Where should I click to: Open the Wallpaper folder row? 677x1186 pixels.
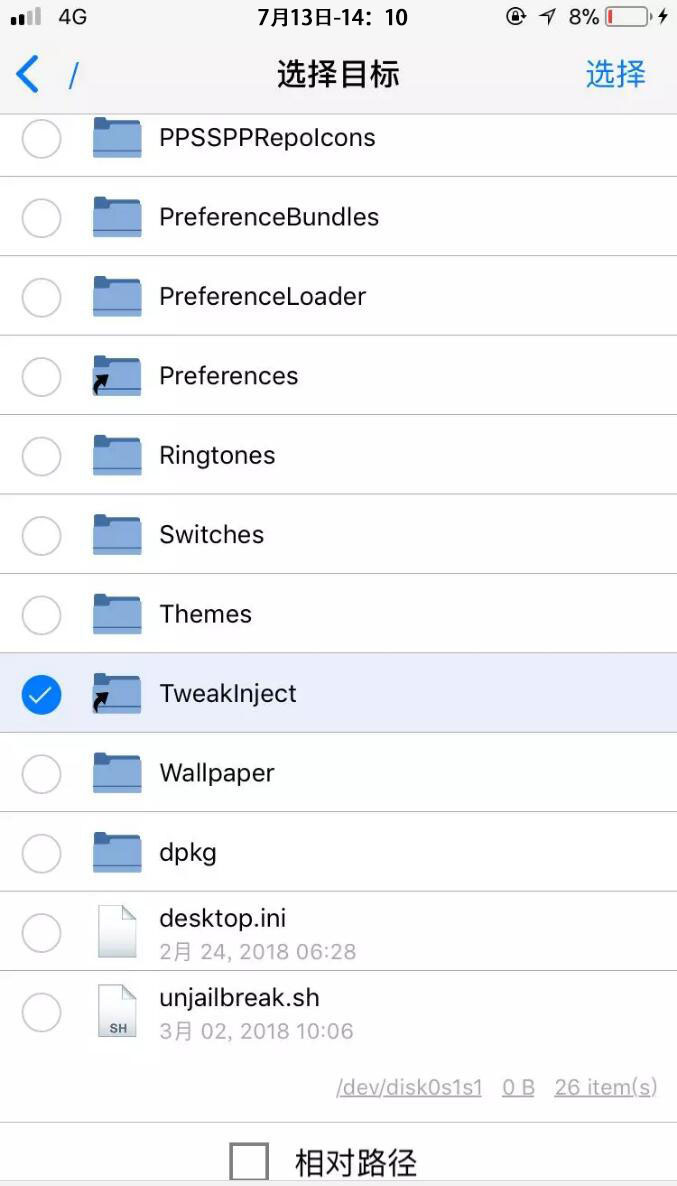tap(216, 773)
